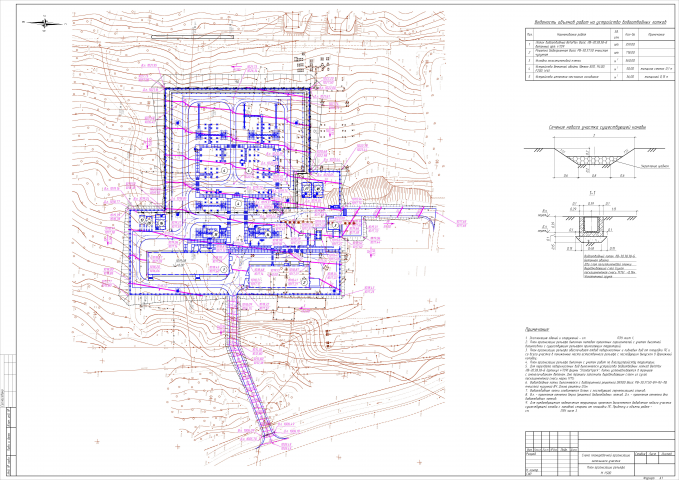Select row 1 of the volumes table
679x480 pixels.
[x=600, y=44]
